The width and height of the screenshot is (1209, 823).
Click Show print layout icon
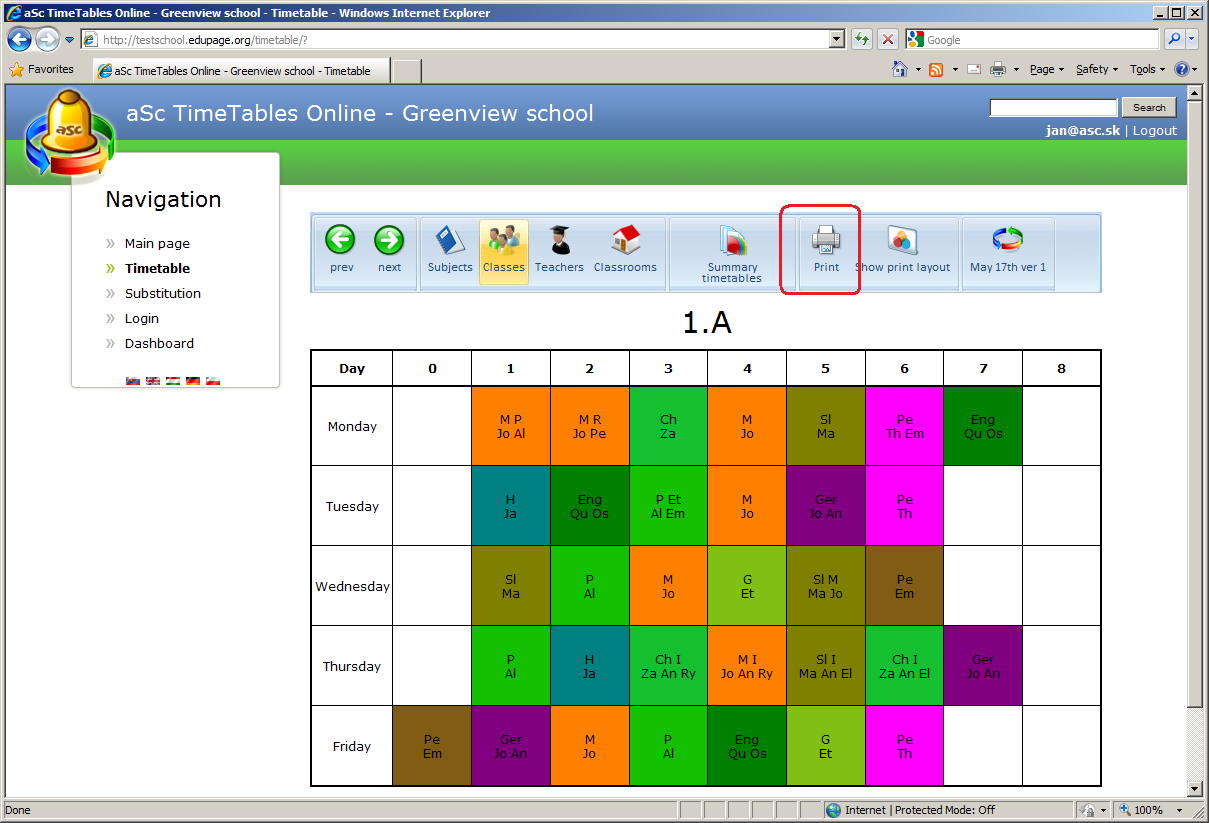(903, 241)
